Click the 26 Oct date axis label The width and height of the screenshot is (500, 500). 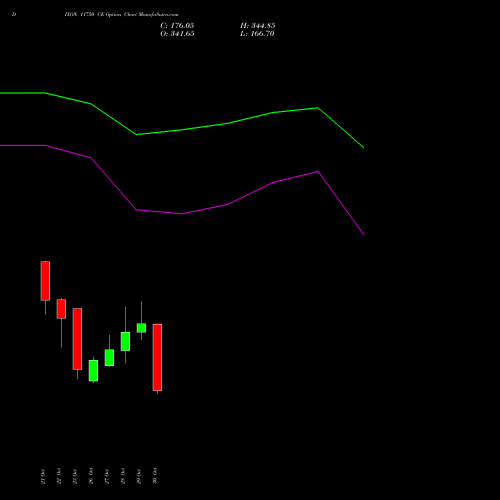(x=91, y=476)
